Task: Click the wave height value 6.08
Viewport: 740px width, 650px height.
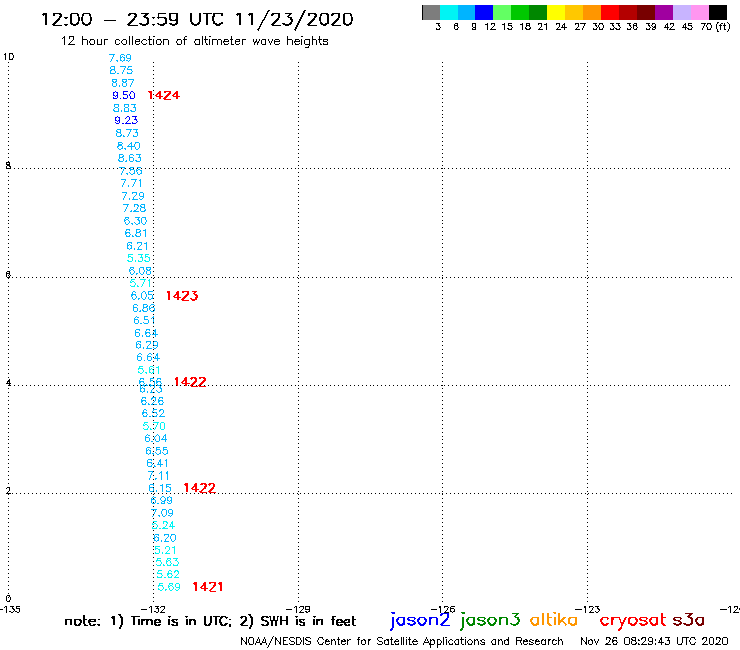Action: [140, 271]
